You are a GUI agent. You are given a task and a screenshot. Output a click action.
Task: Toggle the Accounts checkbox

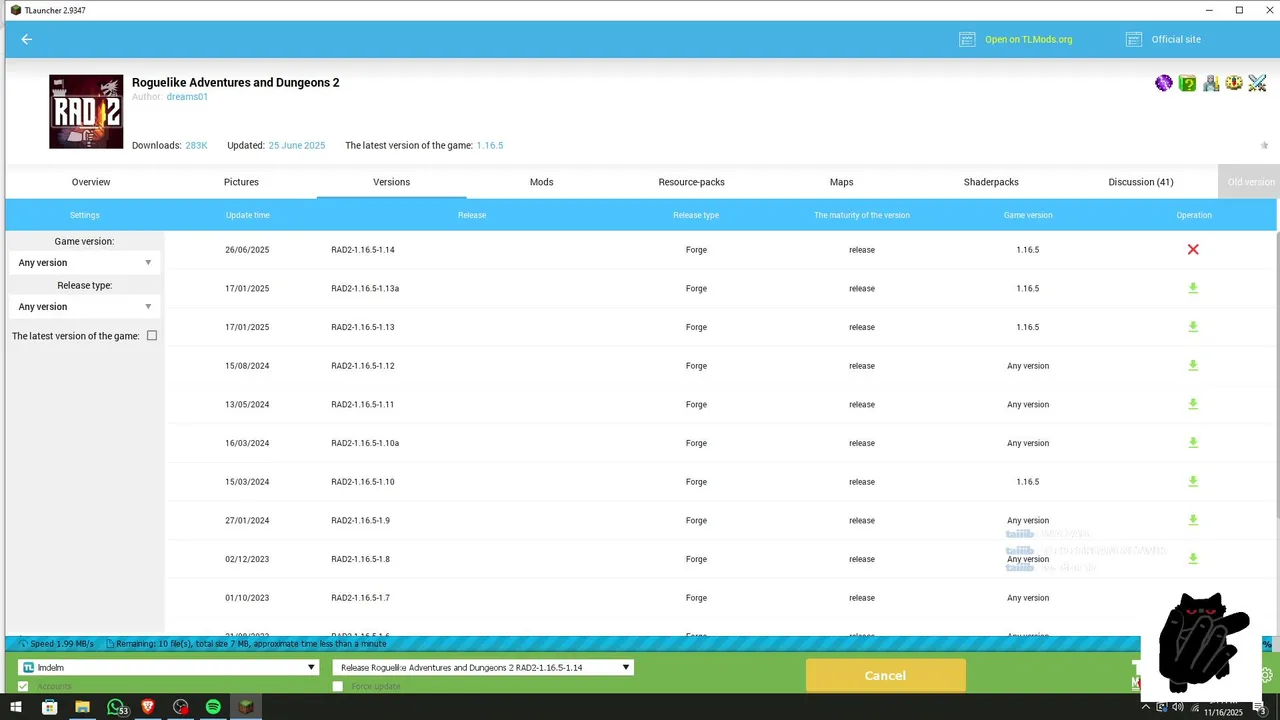tap(23, 686)
